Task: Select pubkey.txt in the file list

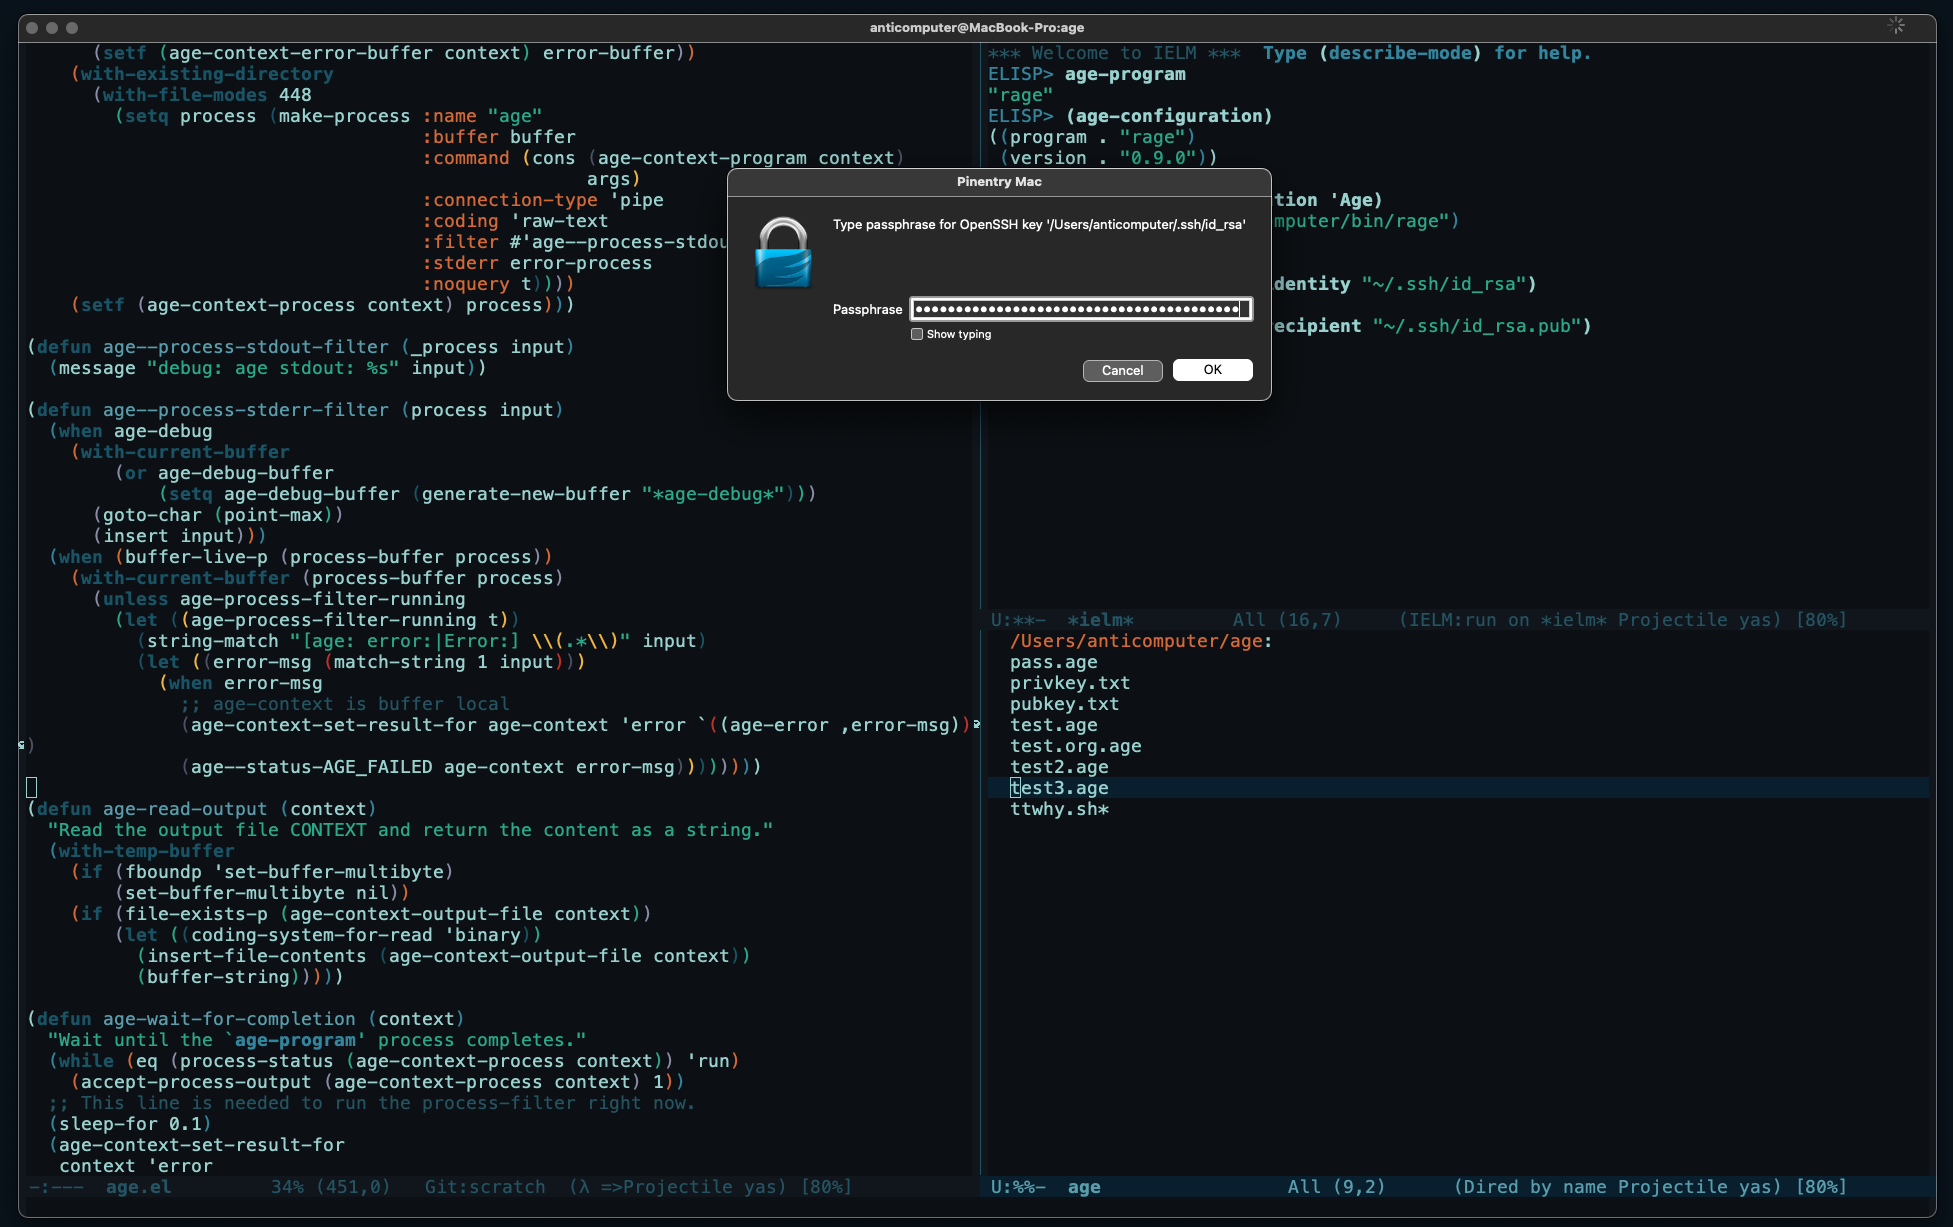Action: (x=1064, y=704)
